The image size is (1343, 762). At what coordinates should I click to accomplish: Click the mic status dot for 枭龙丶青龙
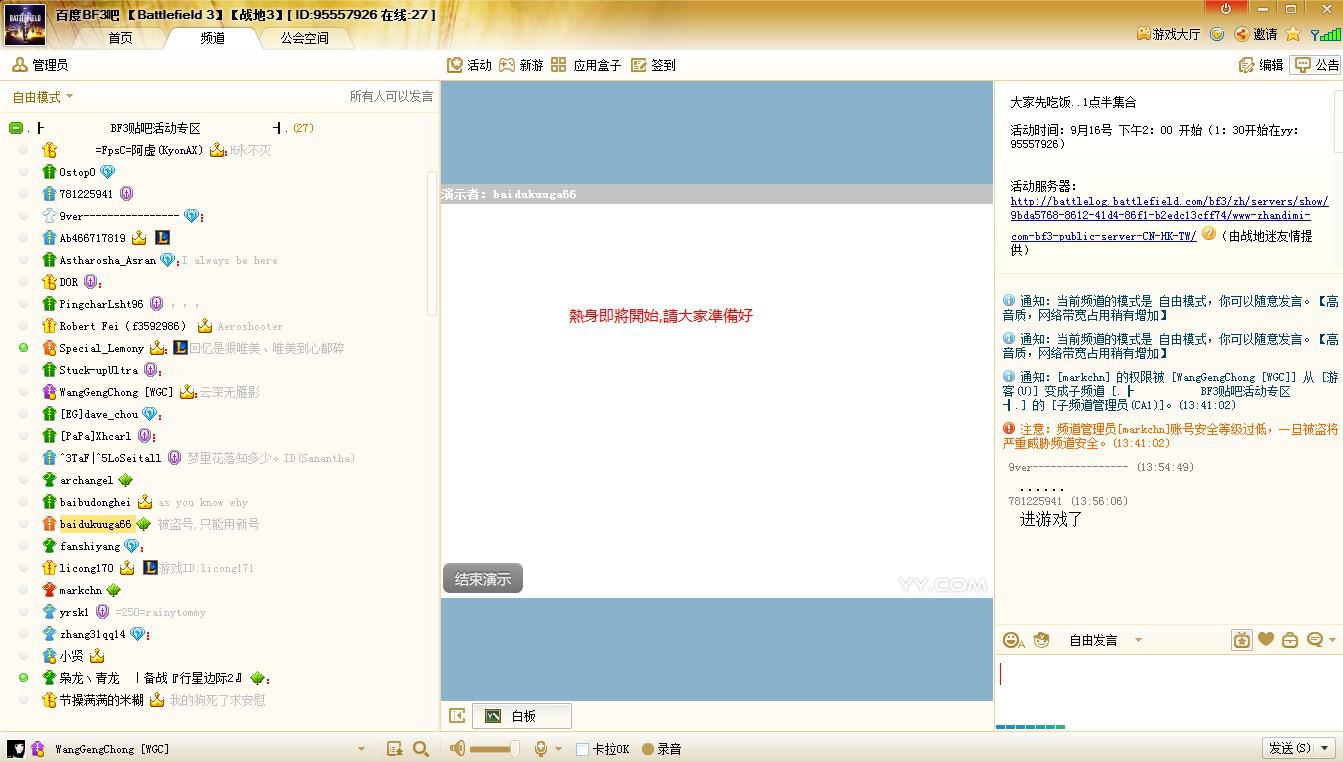point(24,678)
